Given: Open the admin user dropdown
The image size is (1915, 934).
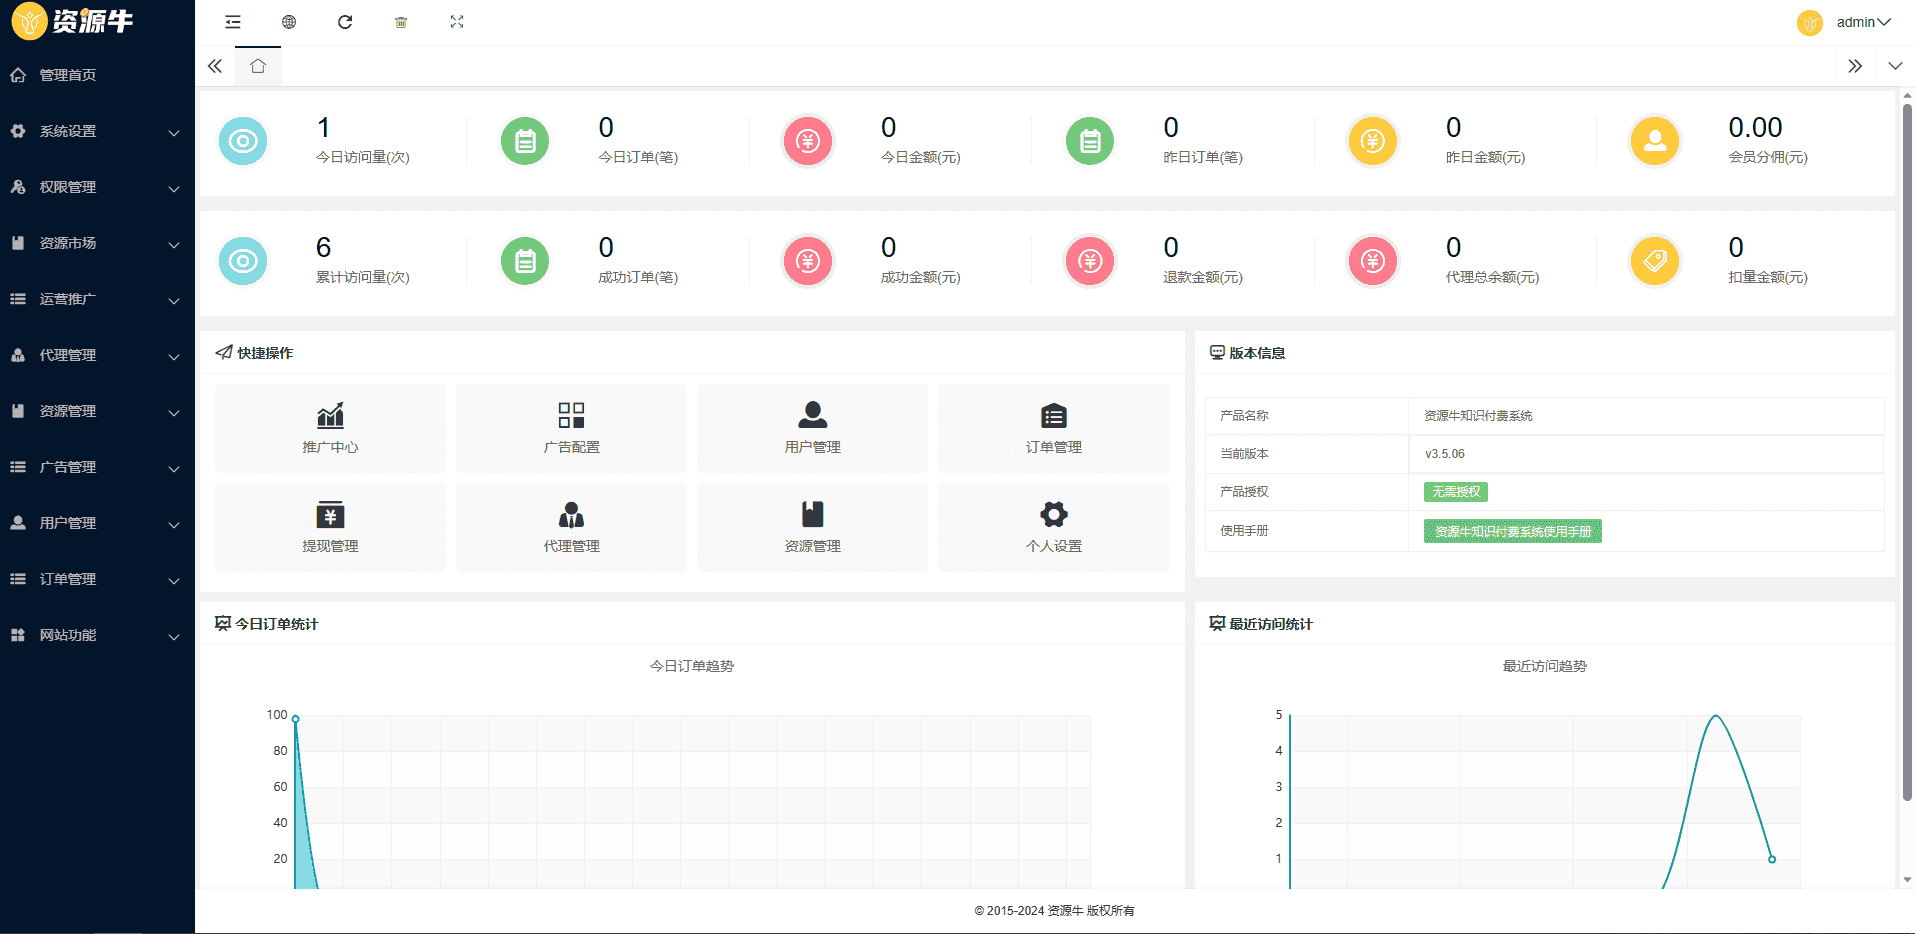Looking at the screenshot, I should point(1861,22).
